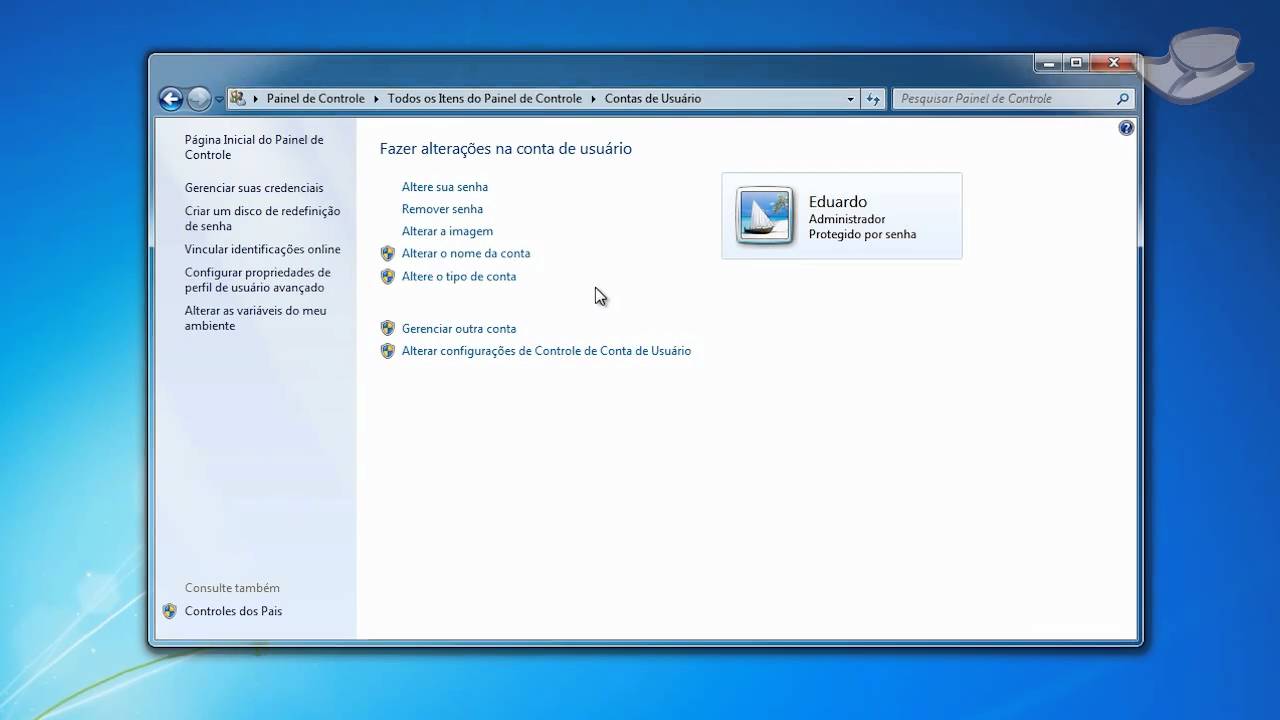Open the Altere sua senha link
Screen dimensions: 1280x720
click(444, 187)
